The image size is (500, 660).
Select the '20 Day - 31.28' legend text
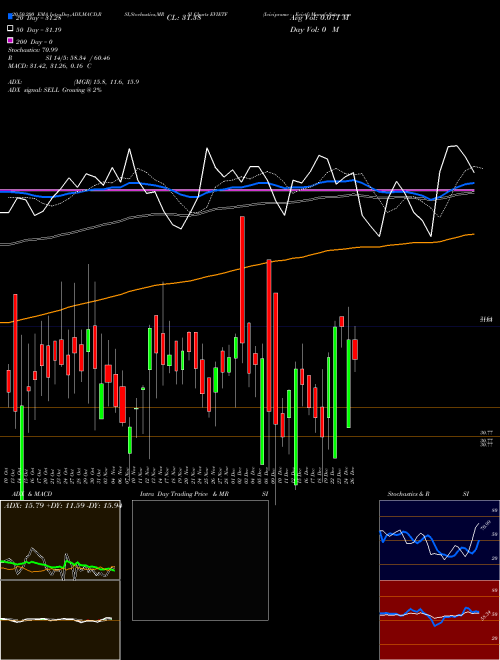tap(39, 18)
